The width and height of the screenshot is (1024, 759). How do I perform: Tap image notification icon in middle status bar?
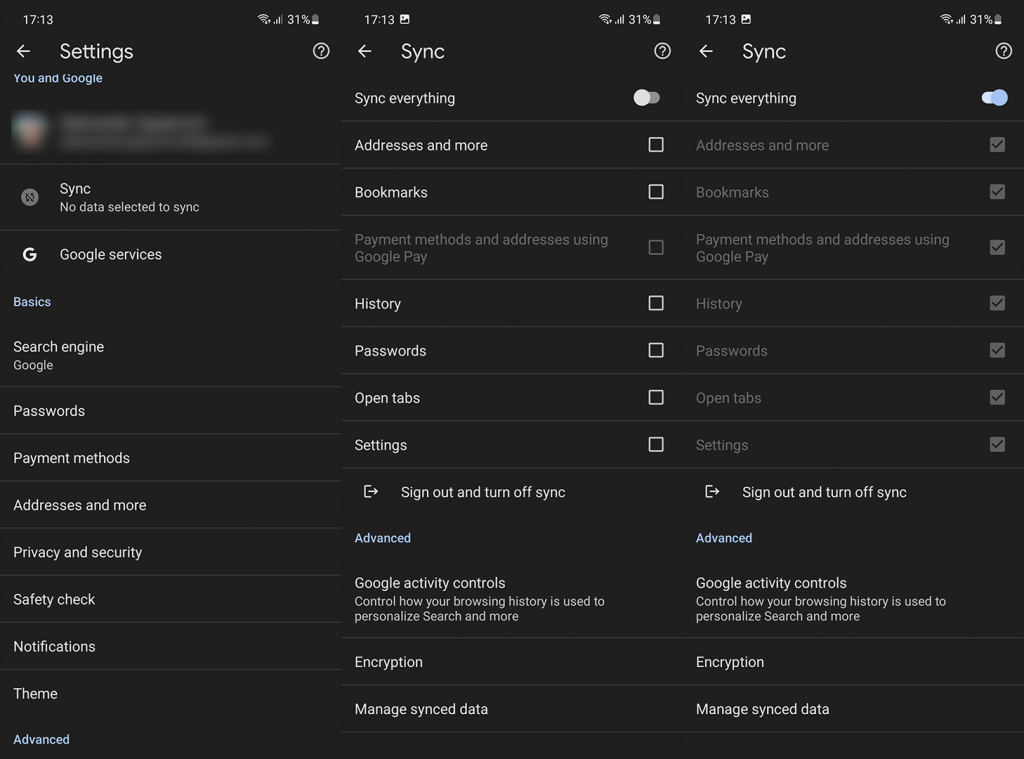coord(405,20)
